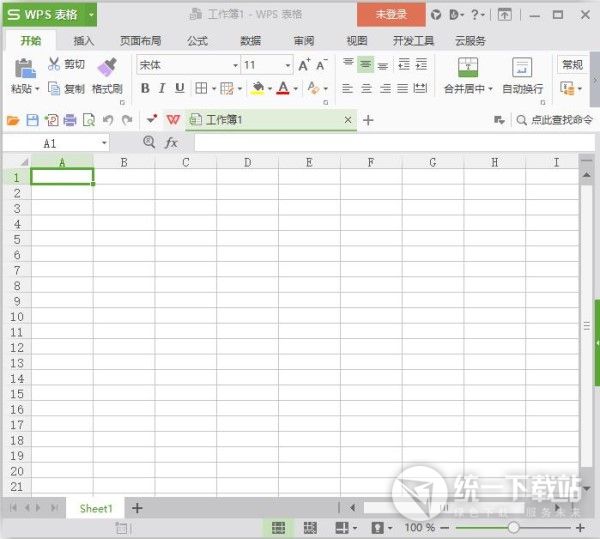Viewport: 600px width, 539px height.
Task: Save workbook with the floppy disk icon
Action: point(33,120)
